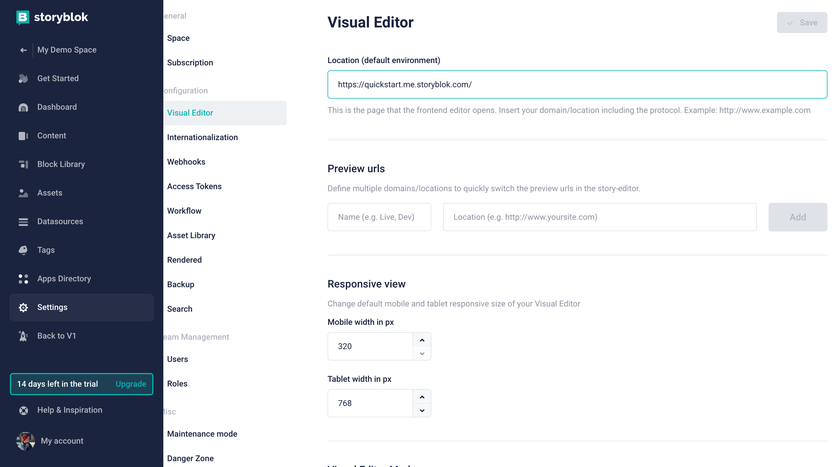
Task: Open Get Started rocket icon
Action: coord(23,79)
